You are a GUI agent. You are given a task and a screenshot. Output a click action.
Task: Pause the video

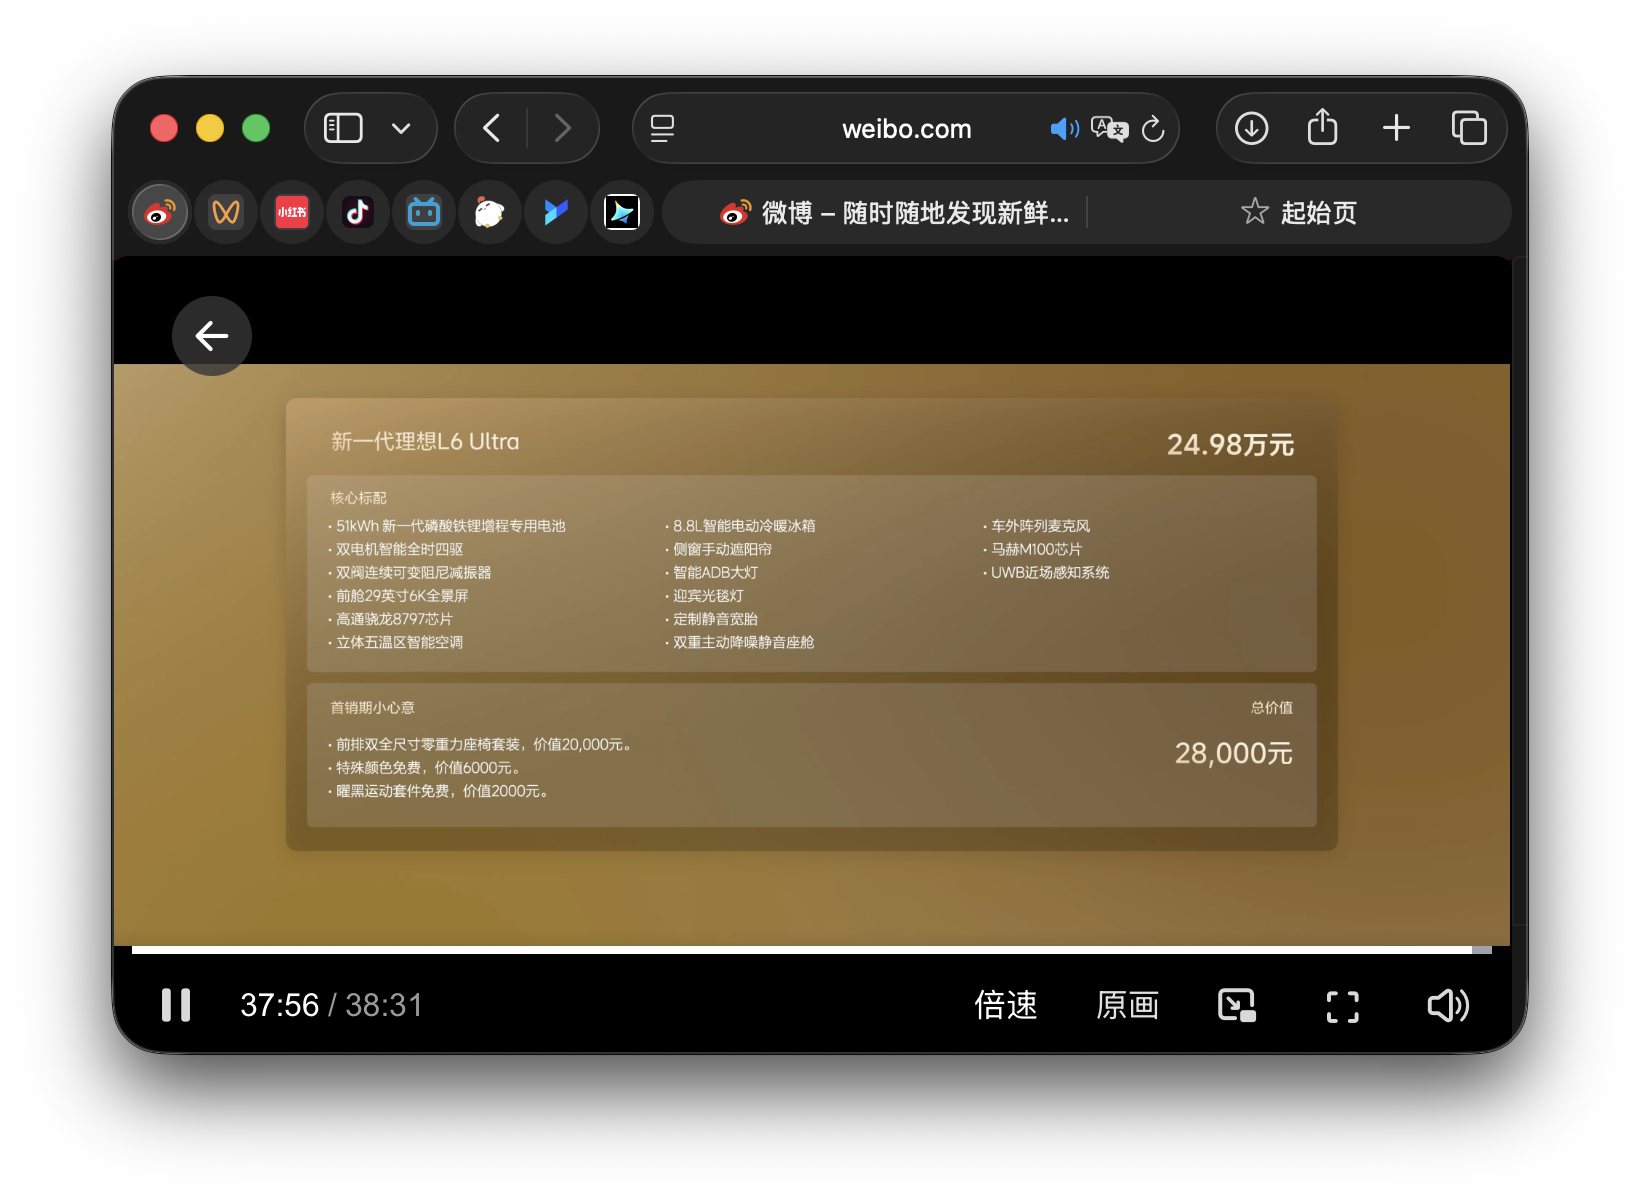176,1005
